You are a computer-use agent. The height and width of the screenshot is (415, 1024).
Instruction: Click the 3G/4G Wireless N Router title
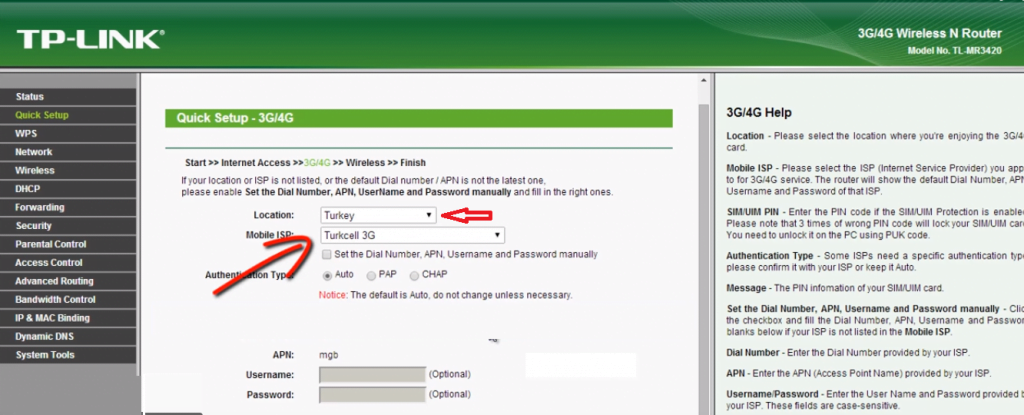929,33
